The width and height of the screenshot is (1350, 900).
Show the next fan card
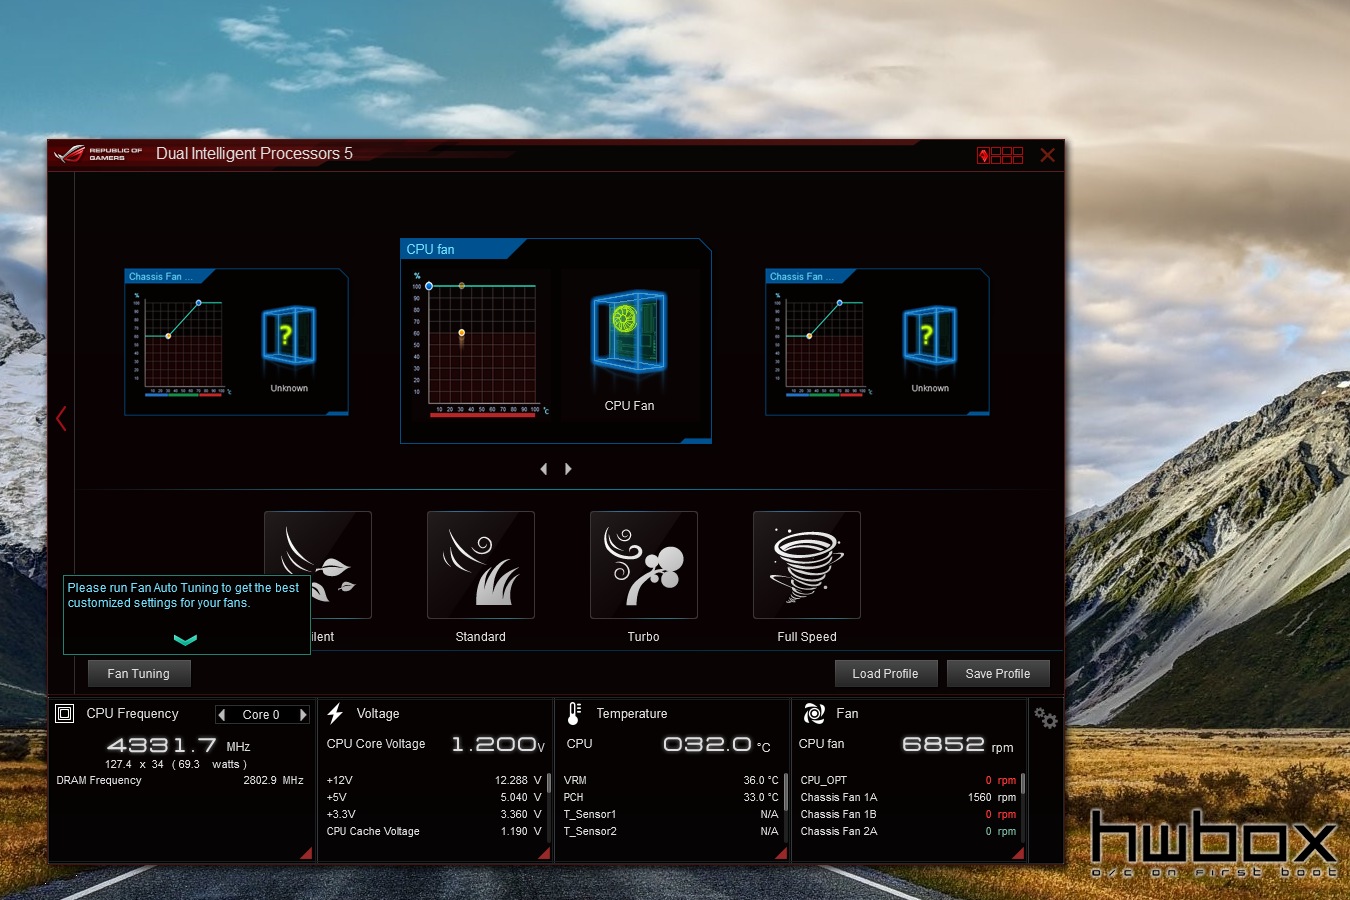click(x=568, y=469)
